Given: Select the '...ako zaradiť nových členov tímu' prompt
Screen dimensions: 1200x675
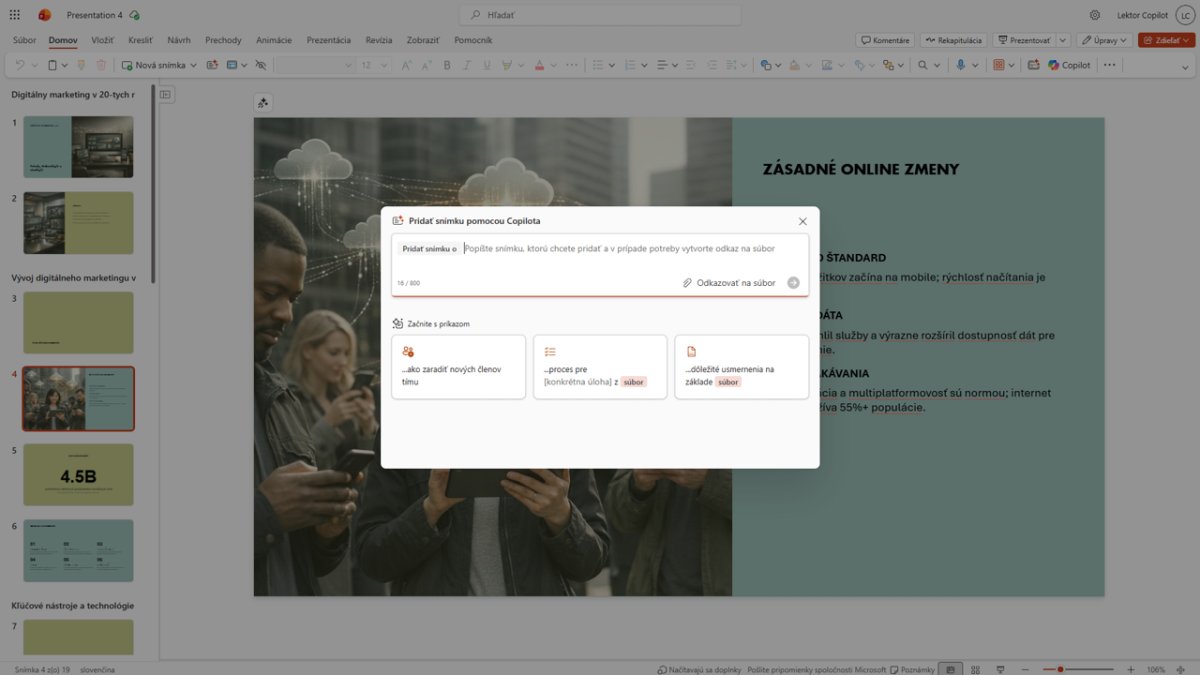Looking at the screenshot, I should click(x=458, y=367).
